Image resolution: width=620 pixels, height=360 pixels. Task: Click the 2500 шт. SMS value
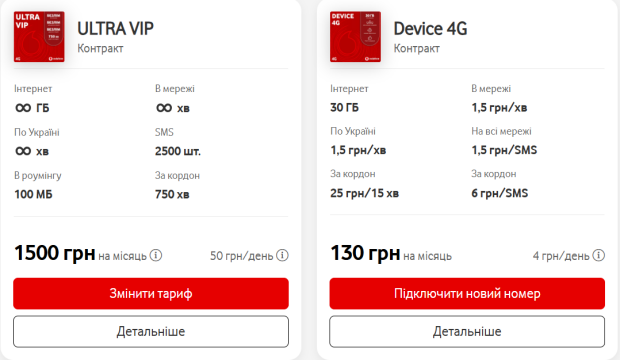pyautogui.click(x=178, y=151)
